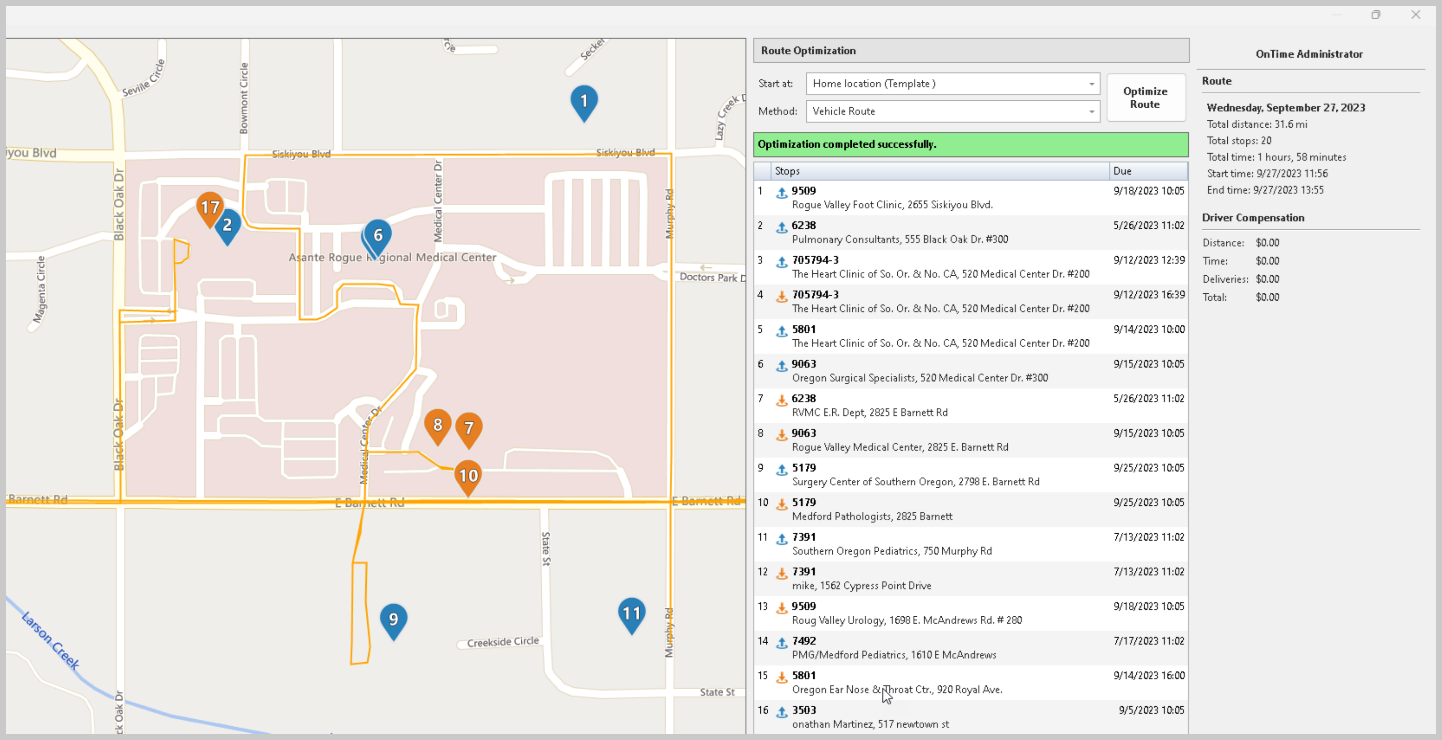Click orange map pin number 8

point(437,426)
